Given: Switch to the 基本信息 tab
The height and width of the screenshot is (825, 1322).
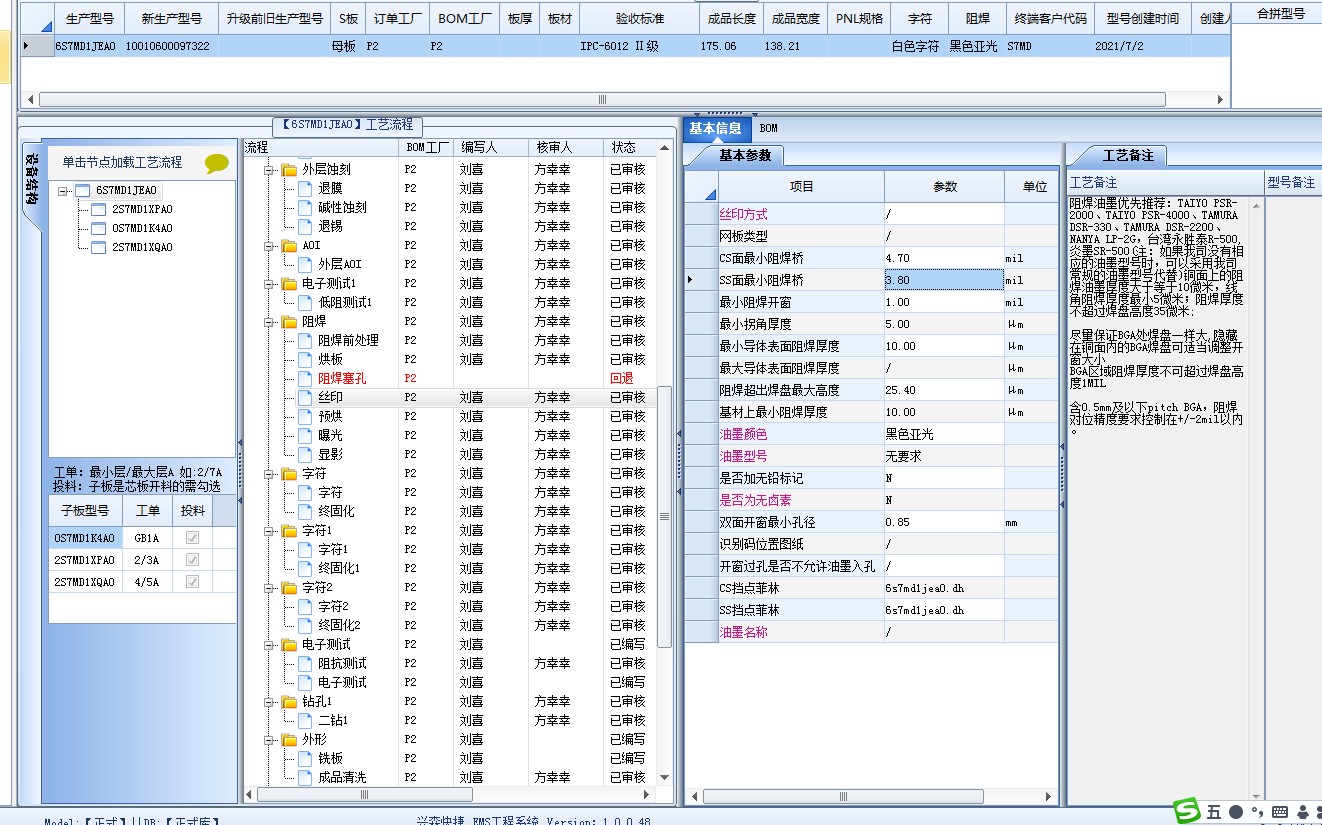Looking at the screenshot, I should click(715, 128).
